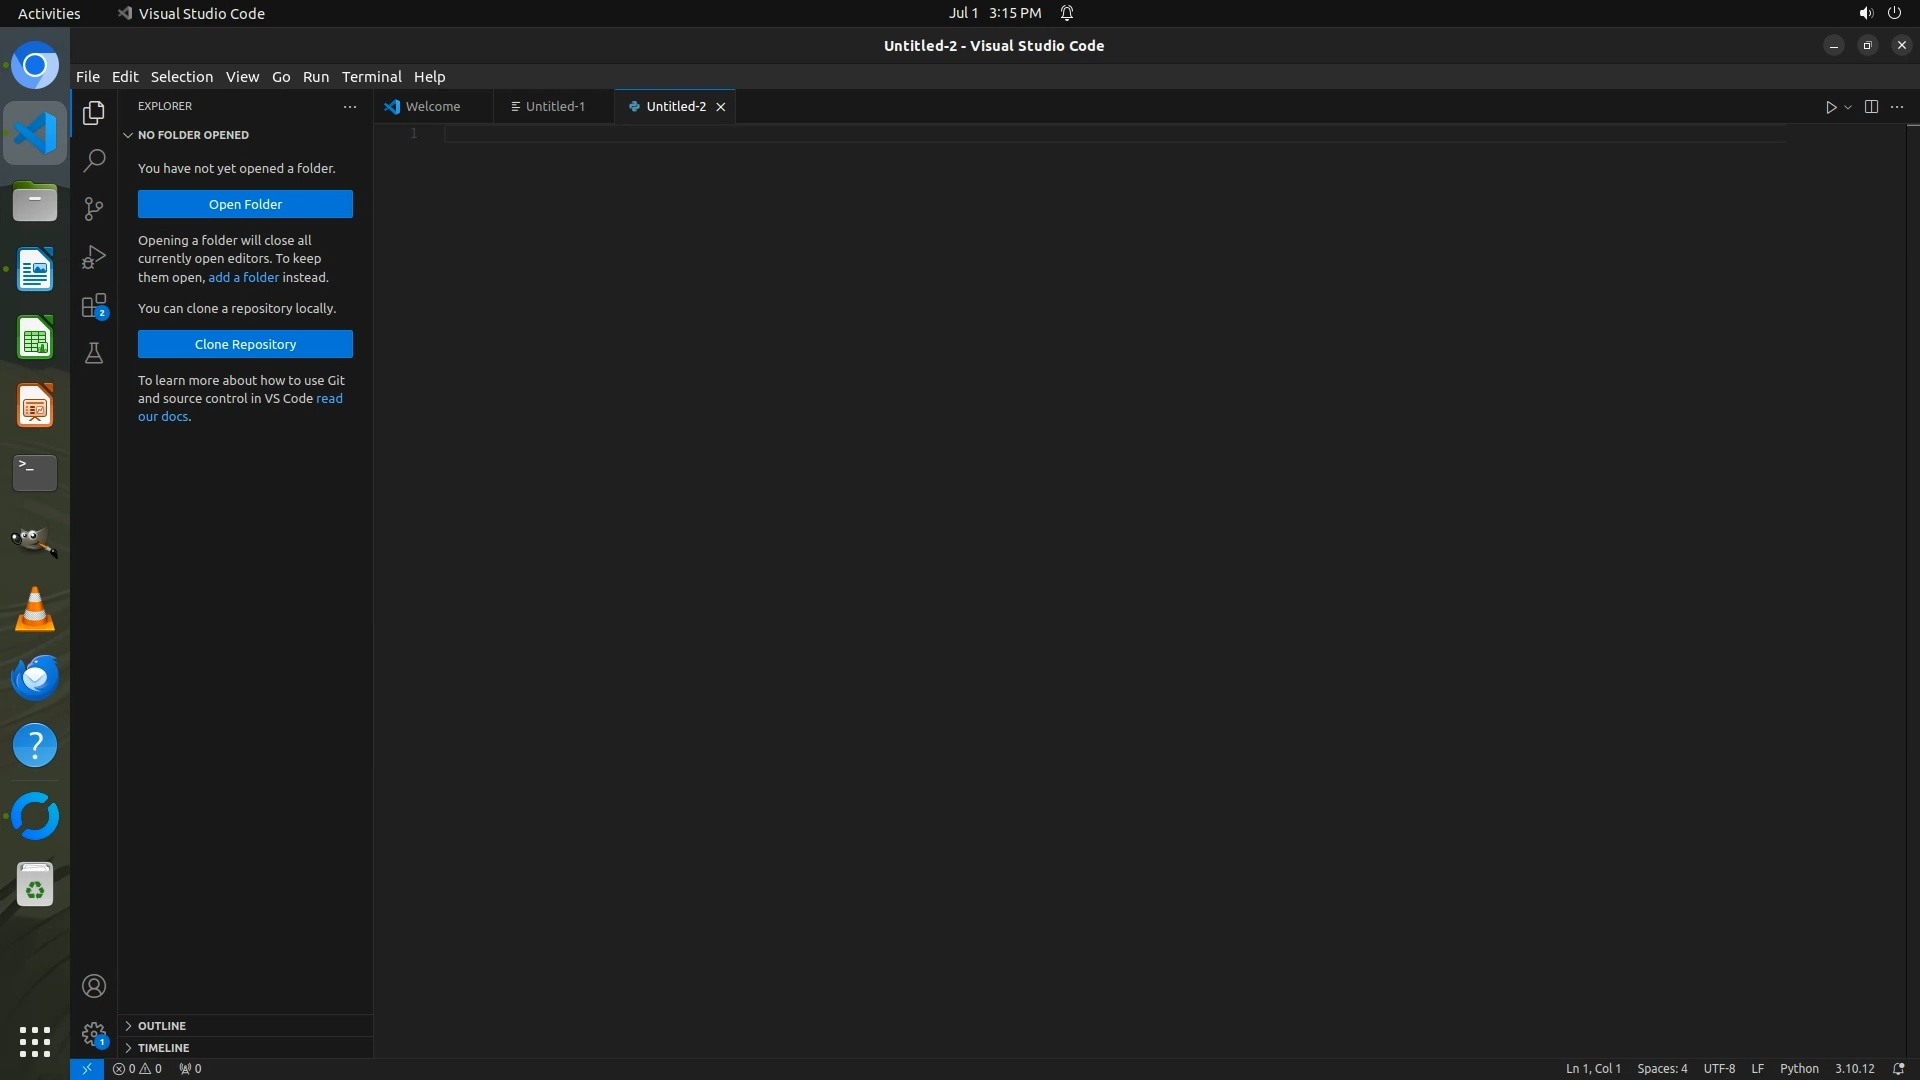This screenshot has height=1080, width=1920.
Task: Expand the Timeline section
Action: click(163, 1048)
